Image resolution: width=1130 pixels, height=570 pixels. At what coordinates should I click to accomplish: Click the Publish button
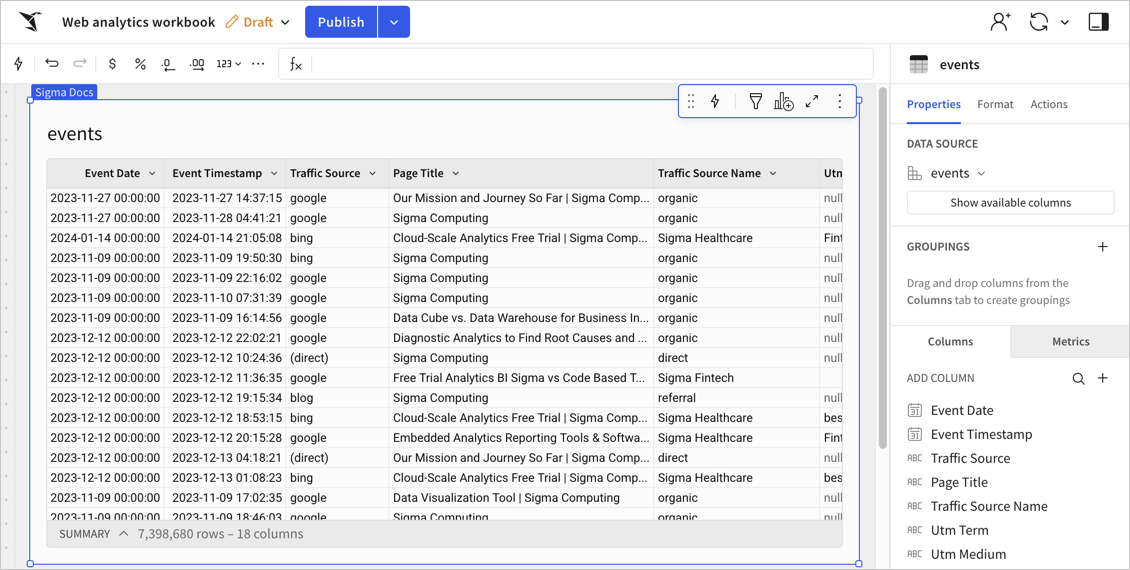click(341, 22)
